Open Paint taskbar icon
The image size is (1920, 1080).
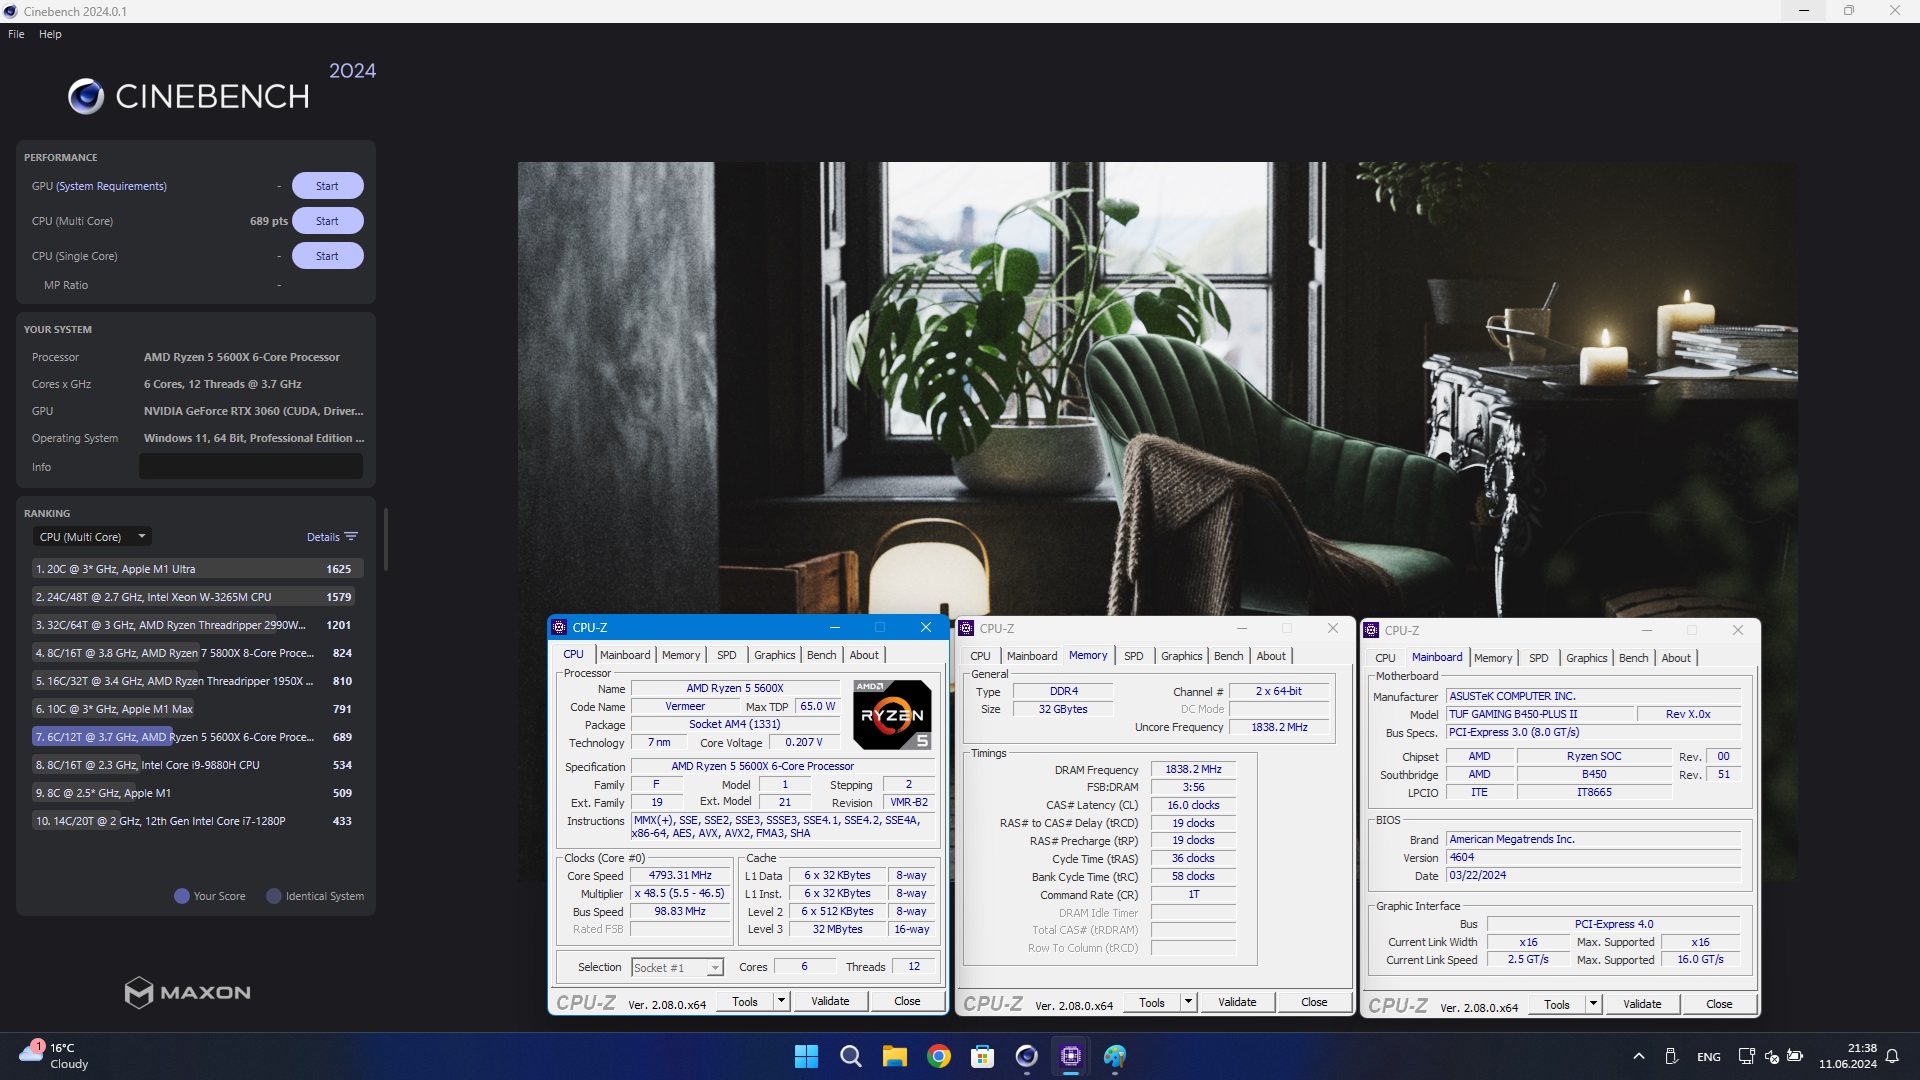pos(1115,1056)
